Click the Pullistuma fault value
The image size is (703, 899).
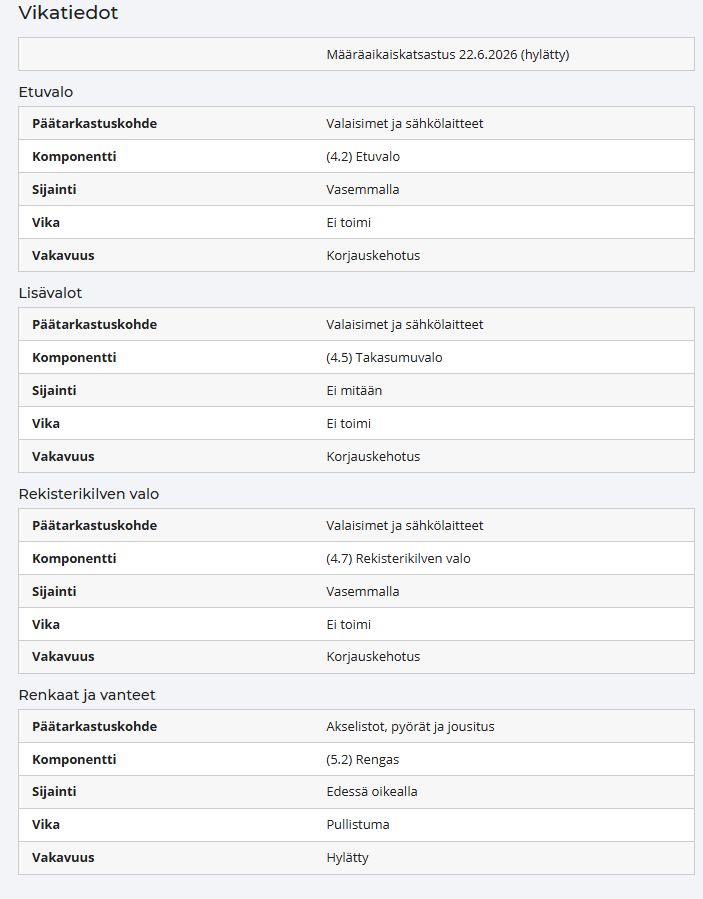coord(358,824)
